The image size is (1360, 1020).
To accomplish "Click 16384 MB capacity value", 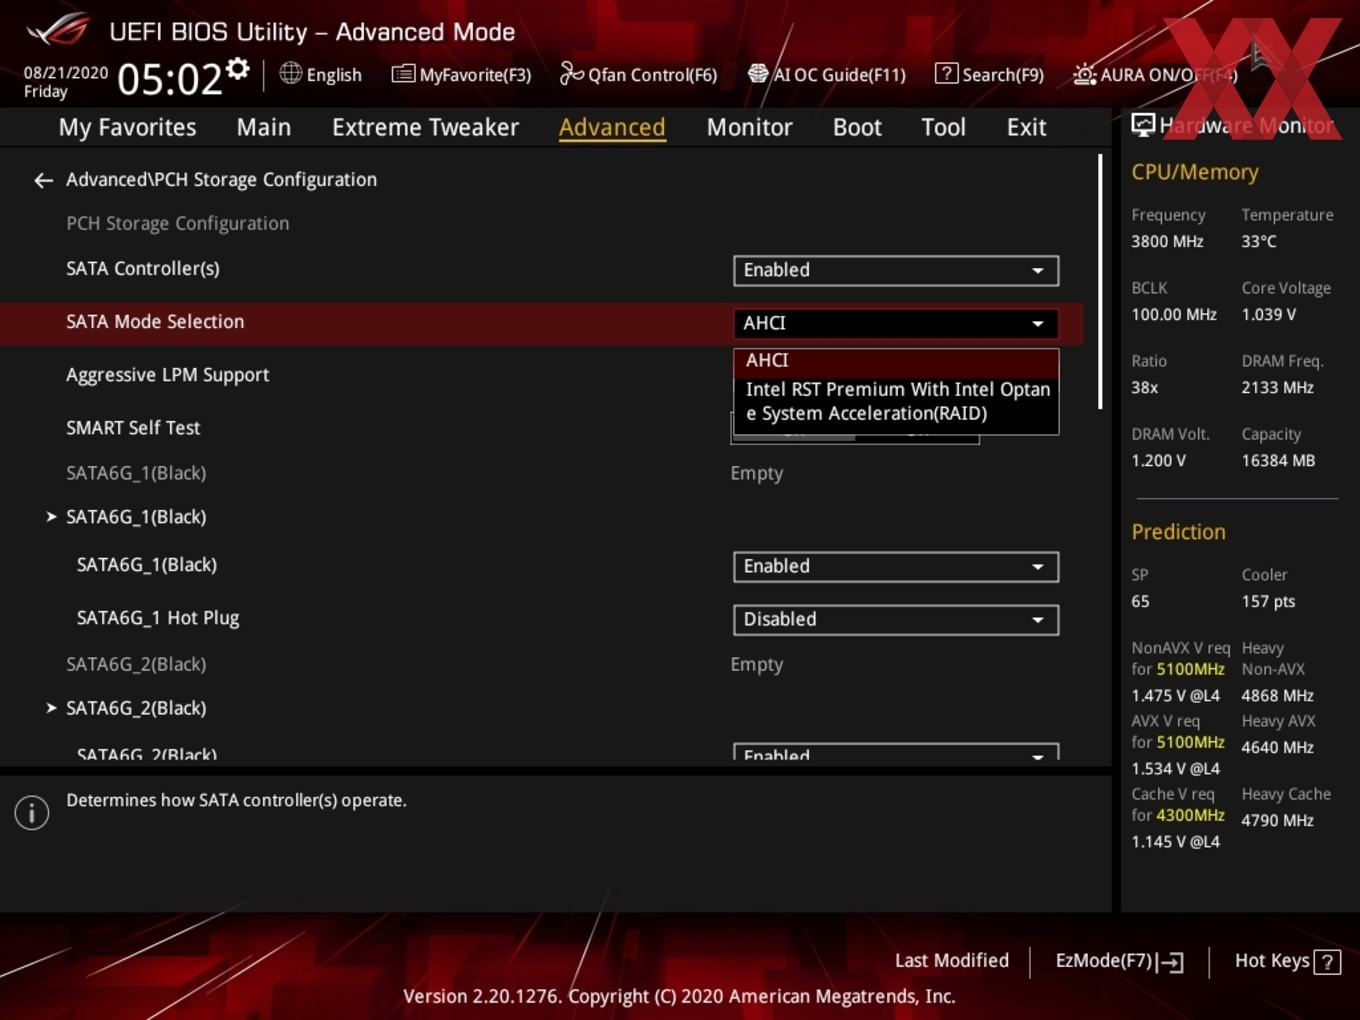I will pyautogui.click(x=1278, y=460).
